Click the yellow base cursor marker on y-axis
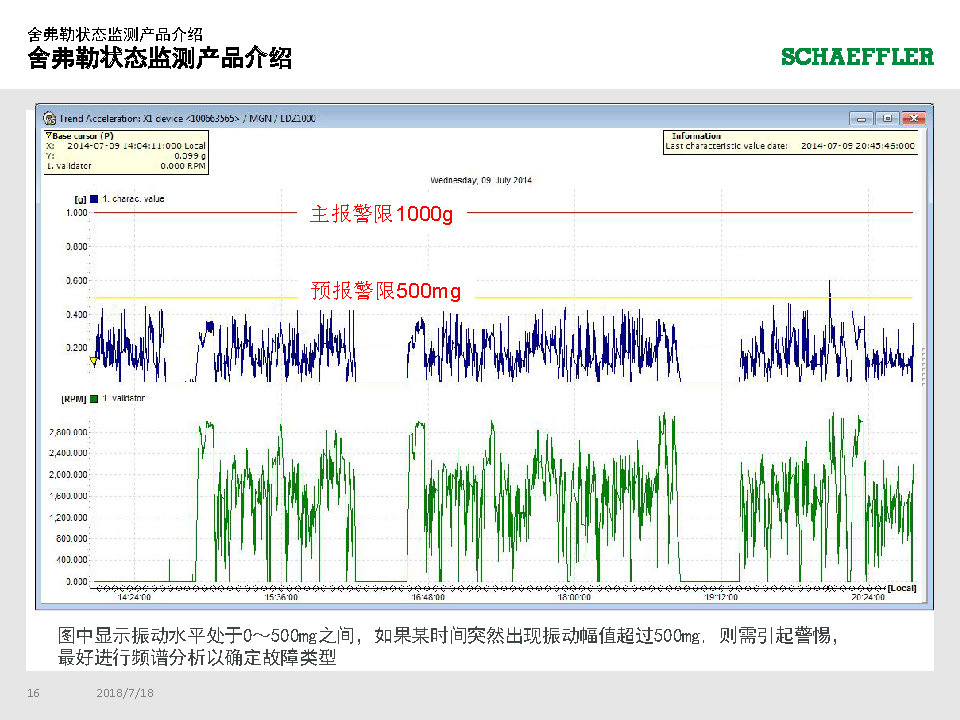960x720 pixels. [93, 360]
